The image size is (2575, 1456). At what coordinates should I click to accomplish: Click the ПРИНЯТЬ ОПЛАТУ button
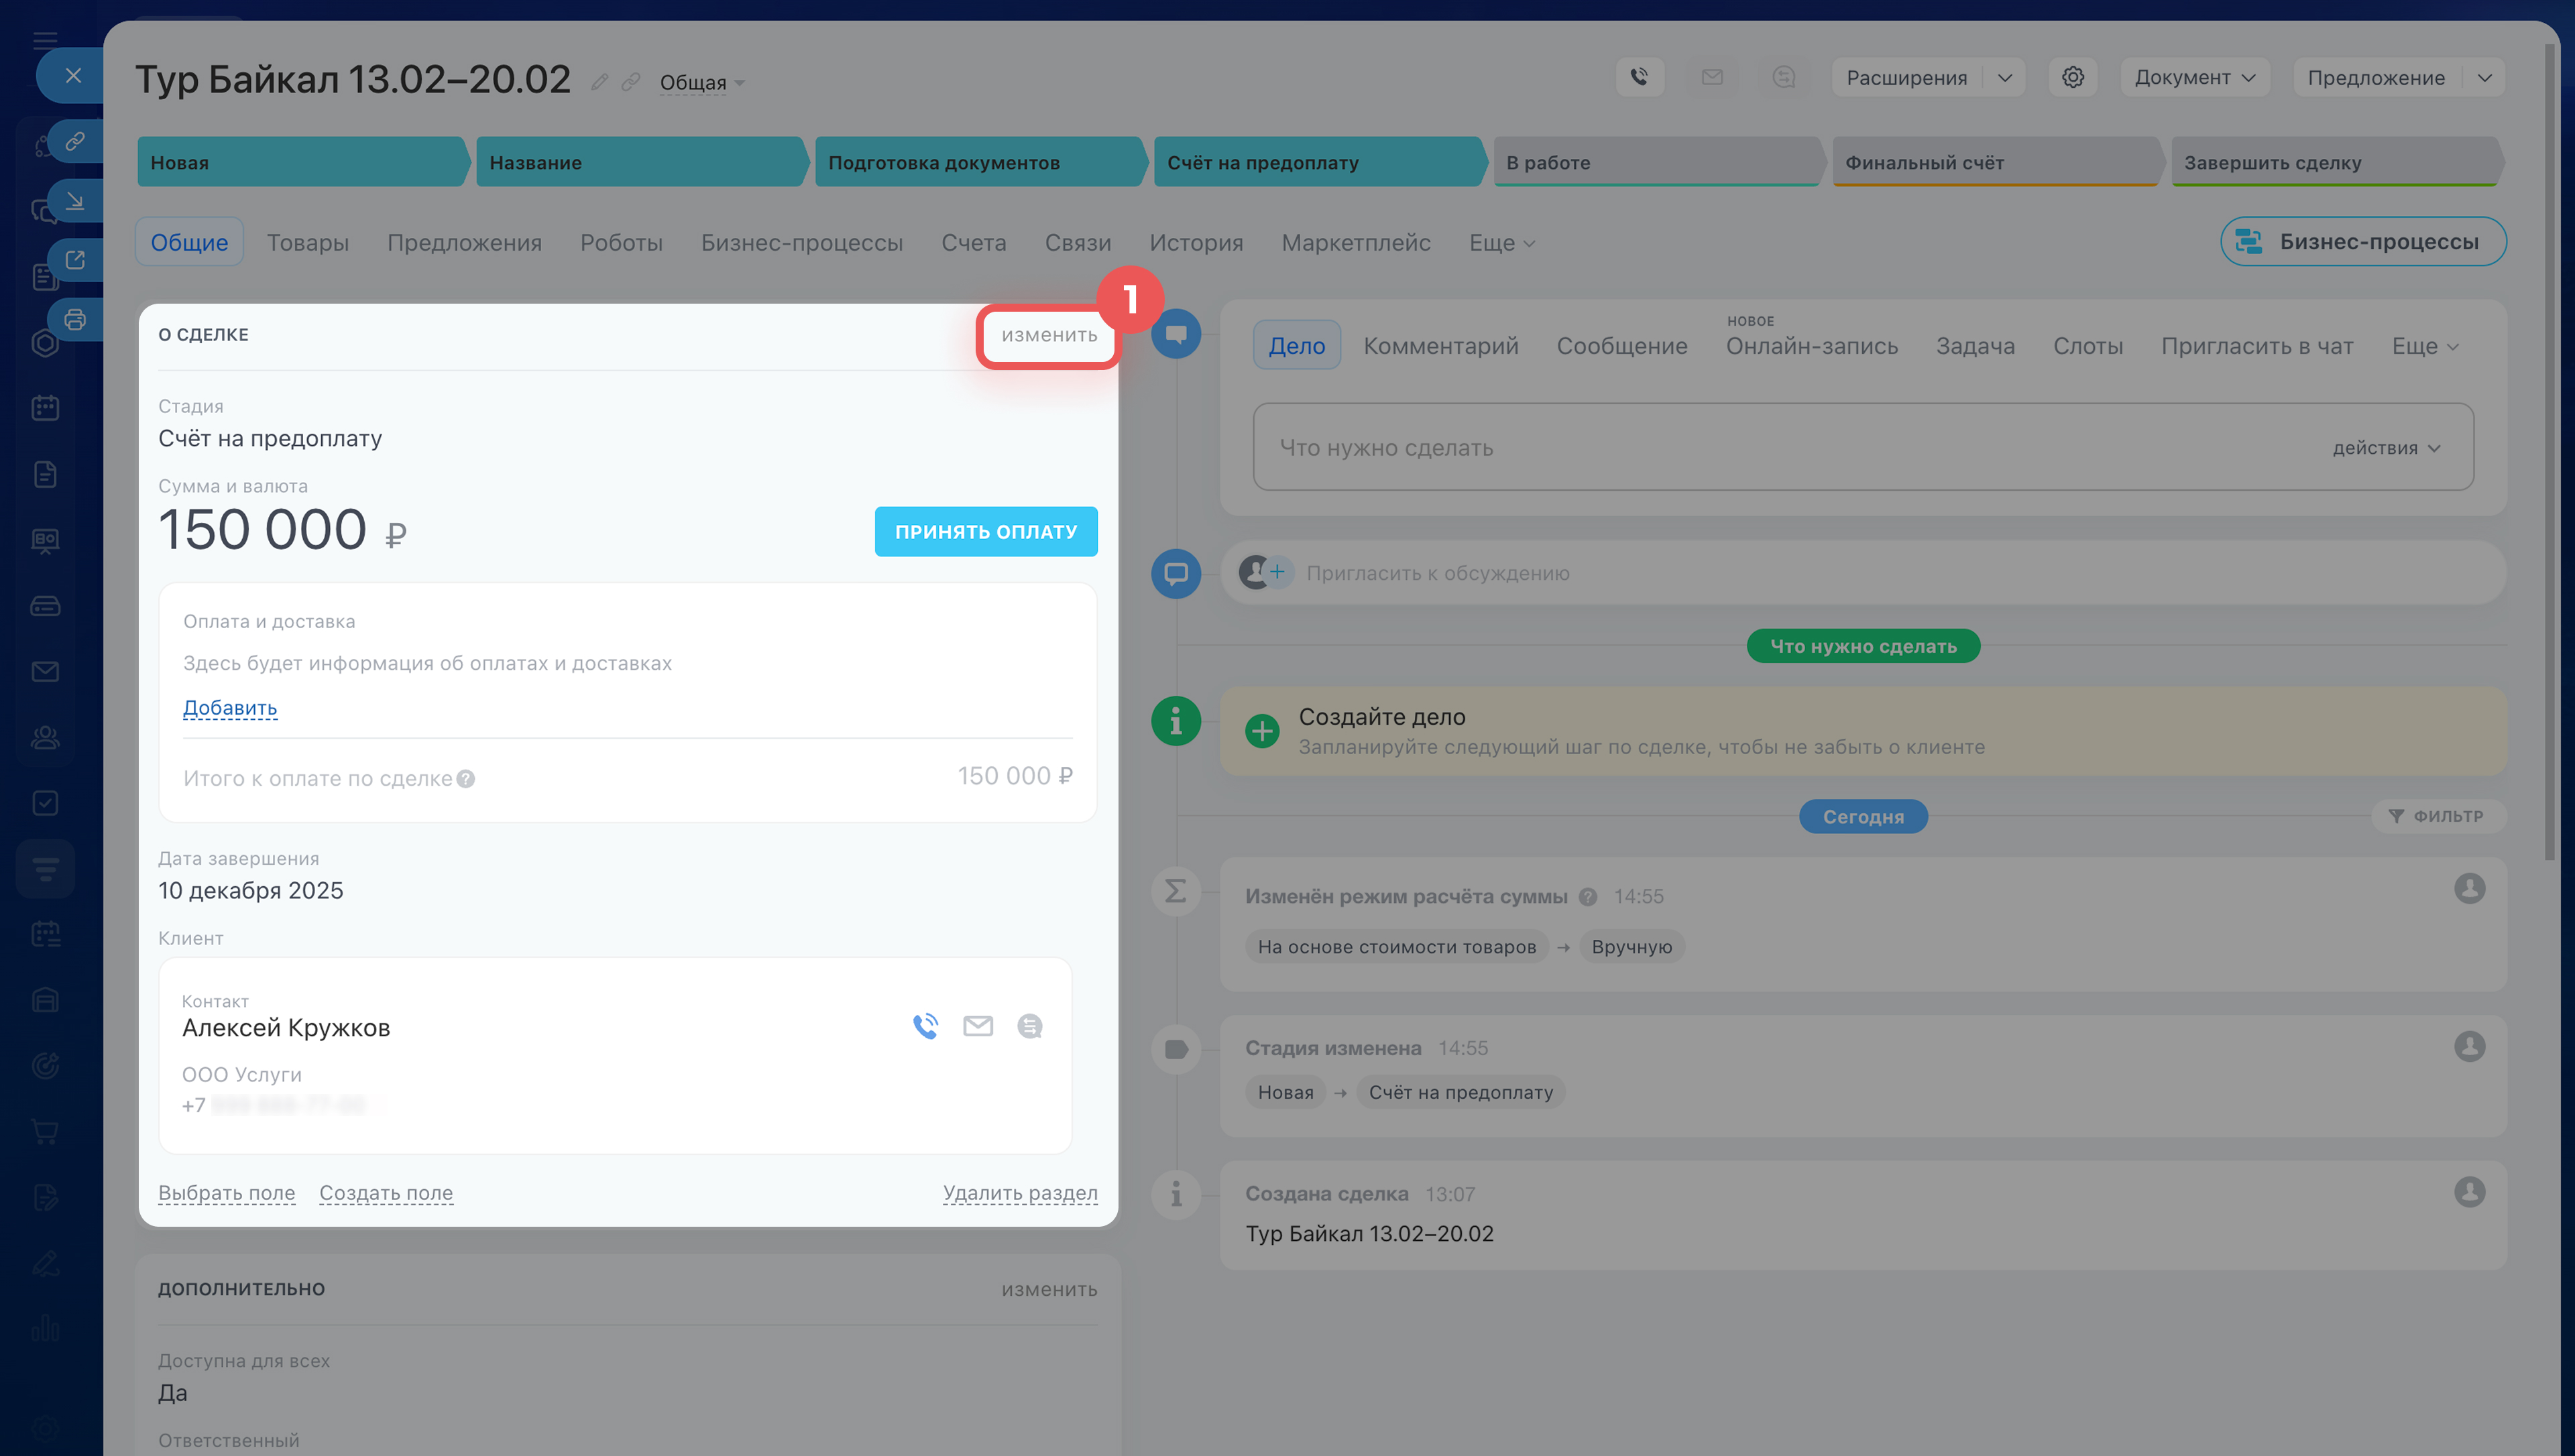coord(985,532)
